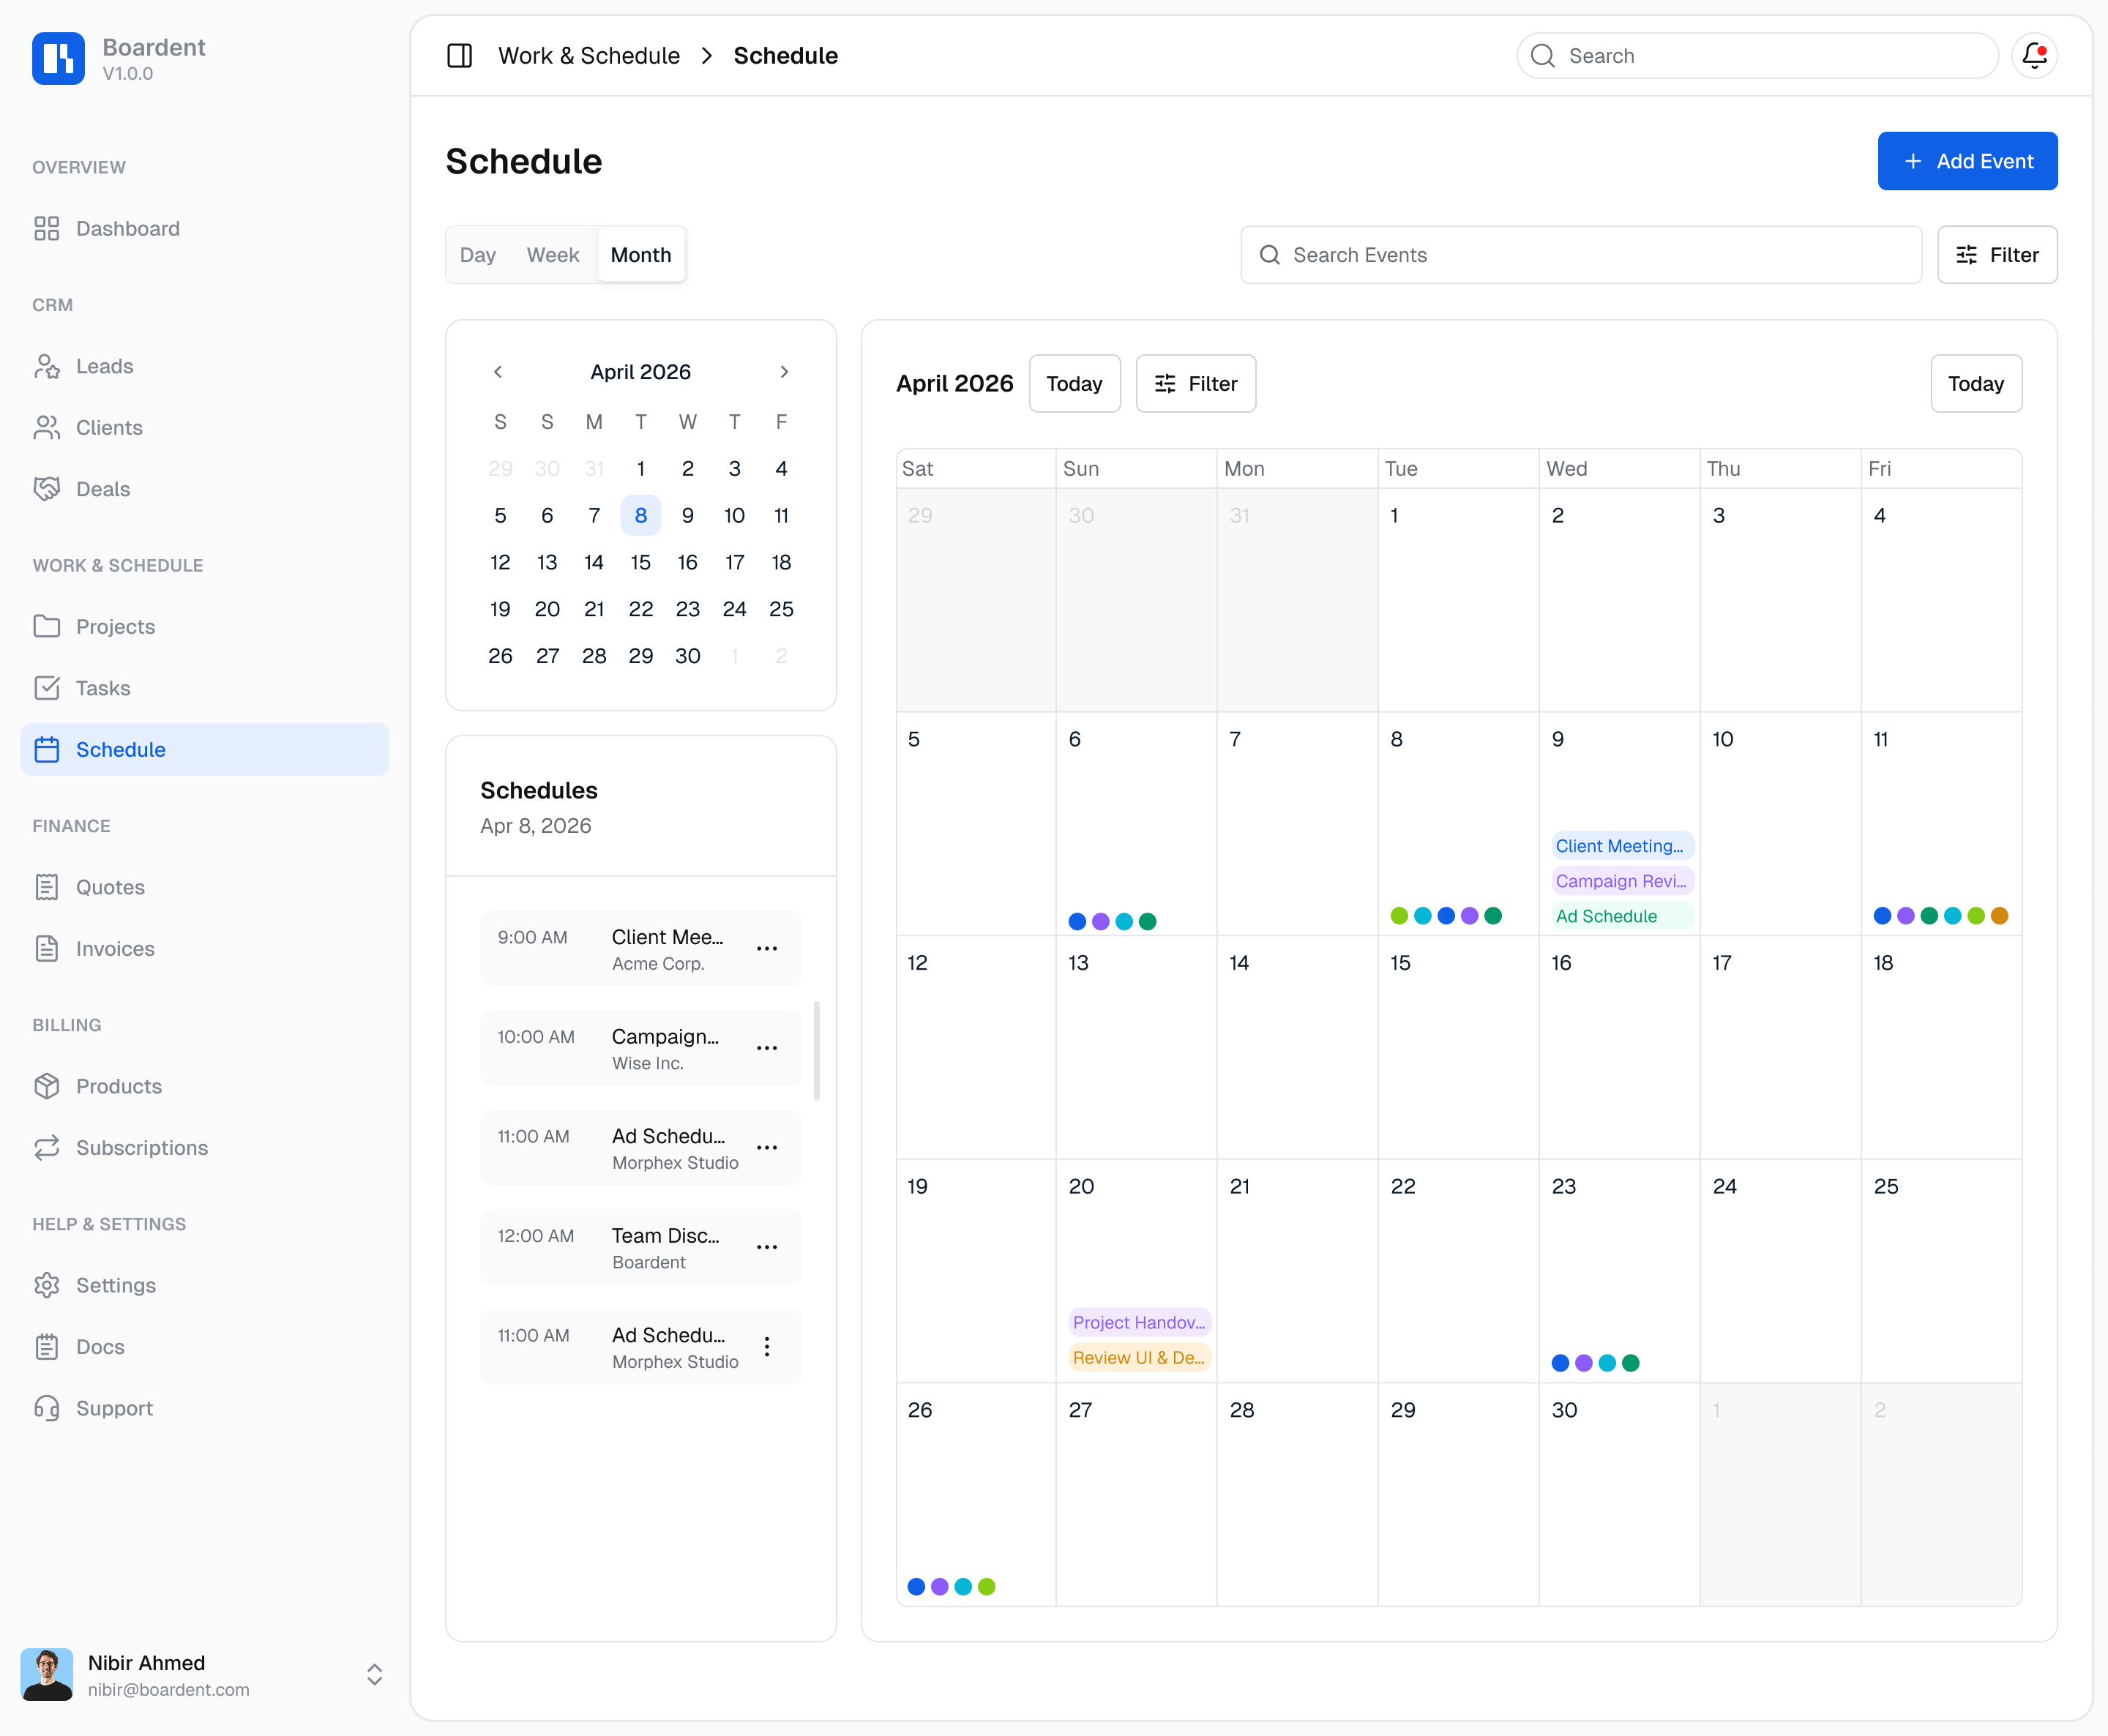Click light green dot on April 8
The height and width of the screenshot is (1736, 2108).
(x=1399, y=916)
